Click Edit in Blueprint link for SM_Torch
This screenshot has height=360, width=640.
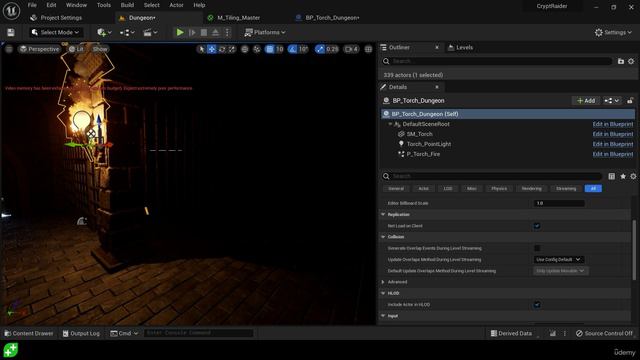[613, 134]
